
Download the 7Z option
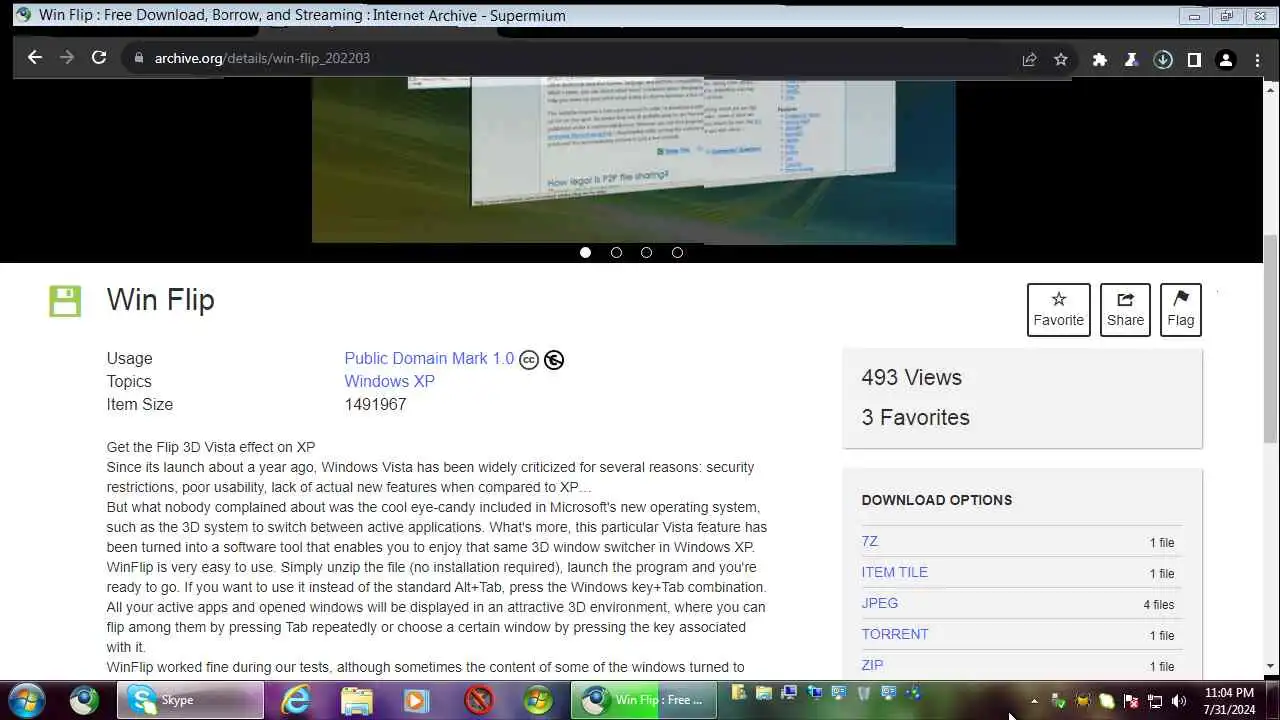point(870,541)
